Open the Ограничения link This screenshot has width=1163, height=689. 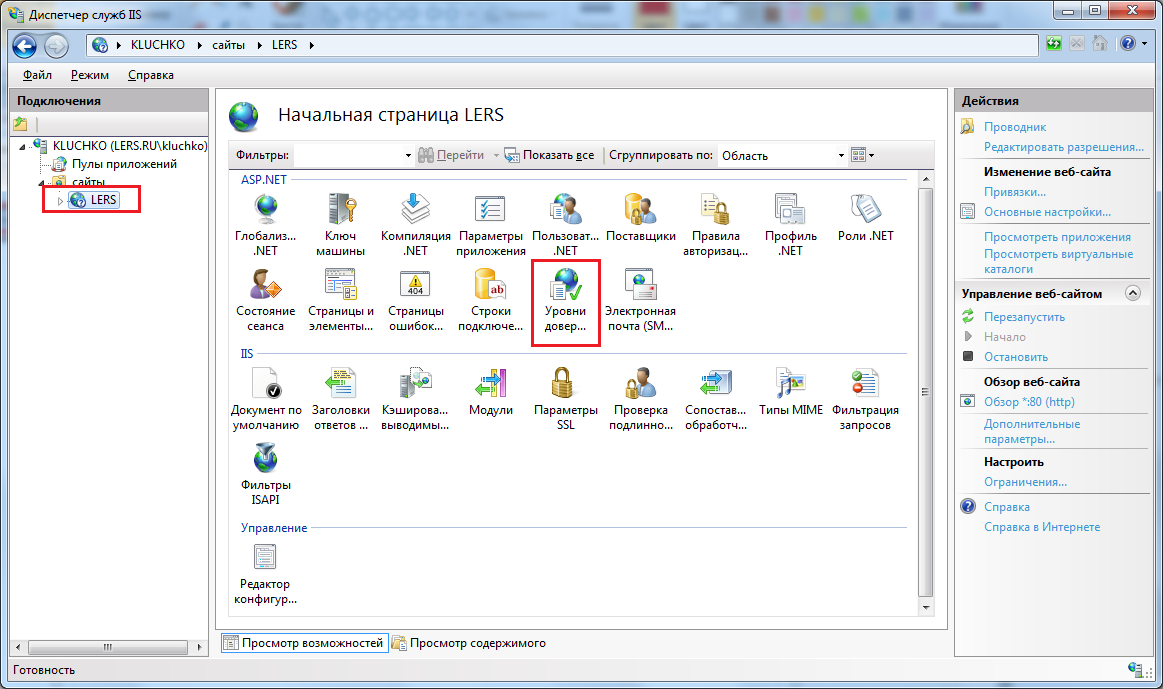(x=1025, y=482)
